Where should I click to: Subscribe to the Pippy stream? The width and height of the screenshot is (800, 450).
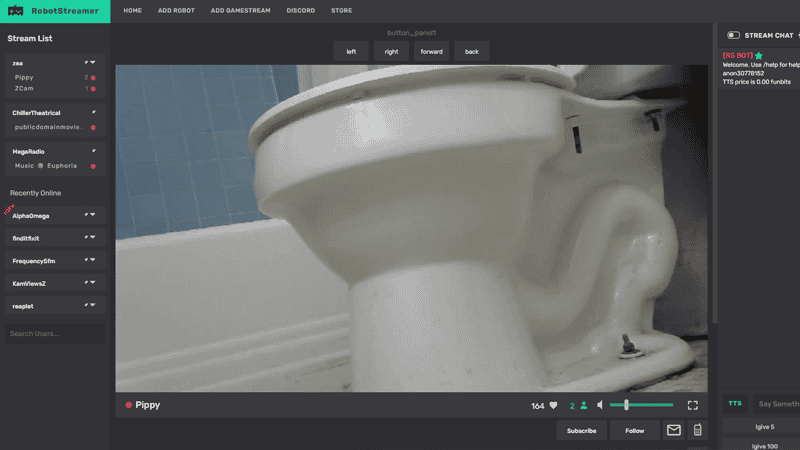coord(581,431)
